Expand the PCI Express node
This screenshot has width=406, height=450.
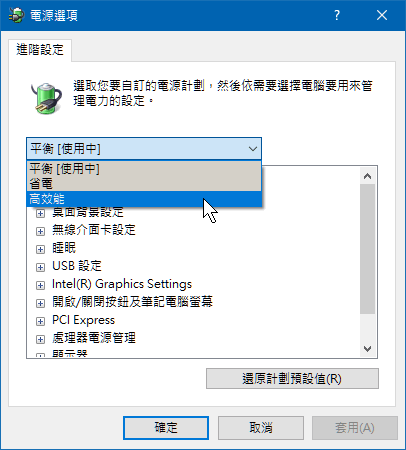pos(40,321)
